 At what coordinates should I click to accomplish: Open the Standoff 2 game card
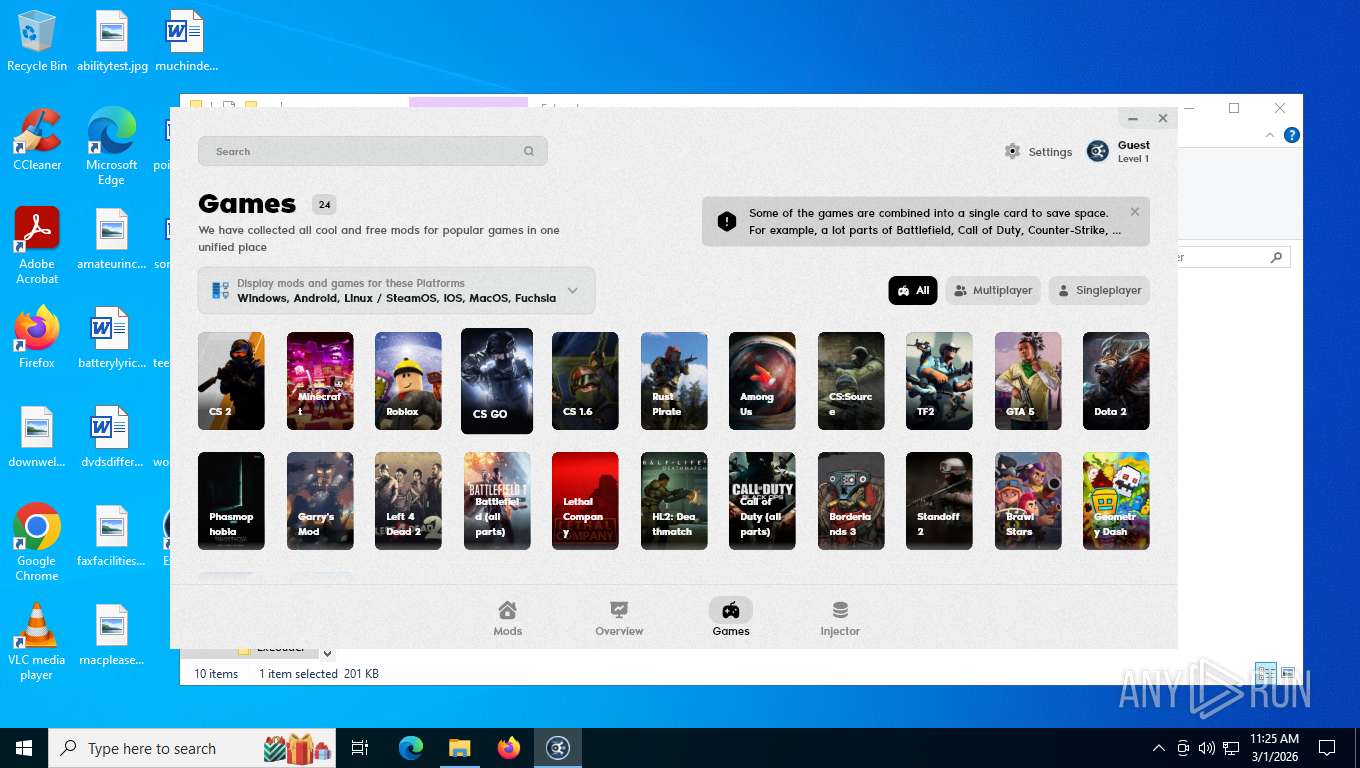pos(939,501)
